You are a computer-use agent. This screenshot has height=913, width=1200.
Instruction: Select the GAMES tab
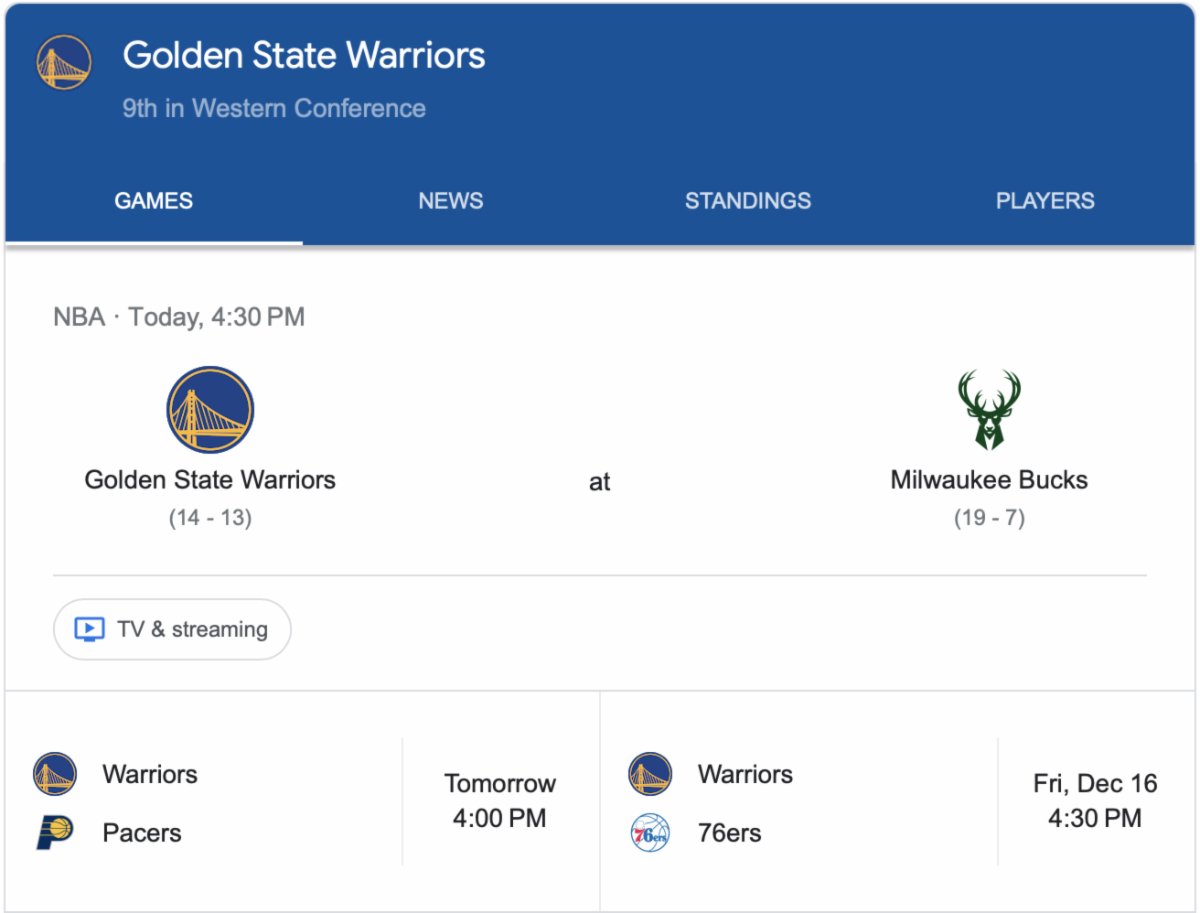pos(154,201)
